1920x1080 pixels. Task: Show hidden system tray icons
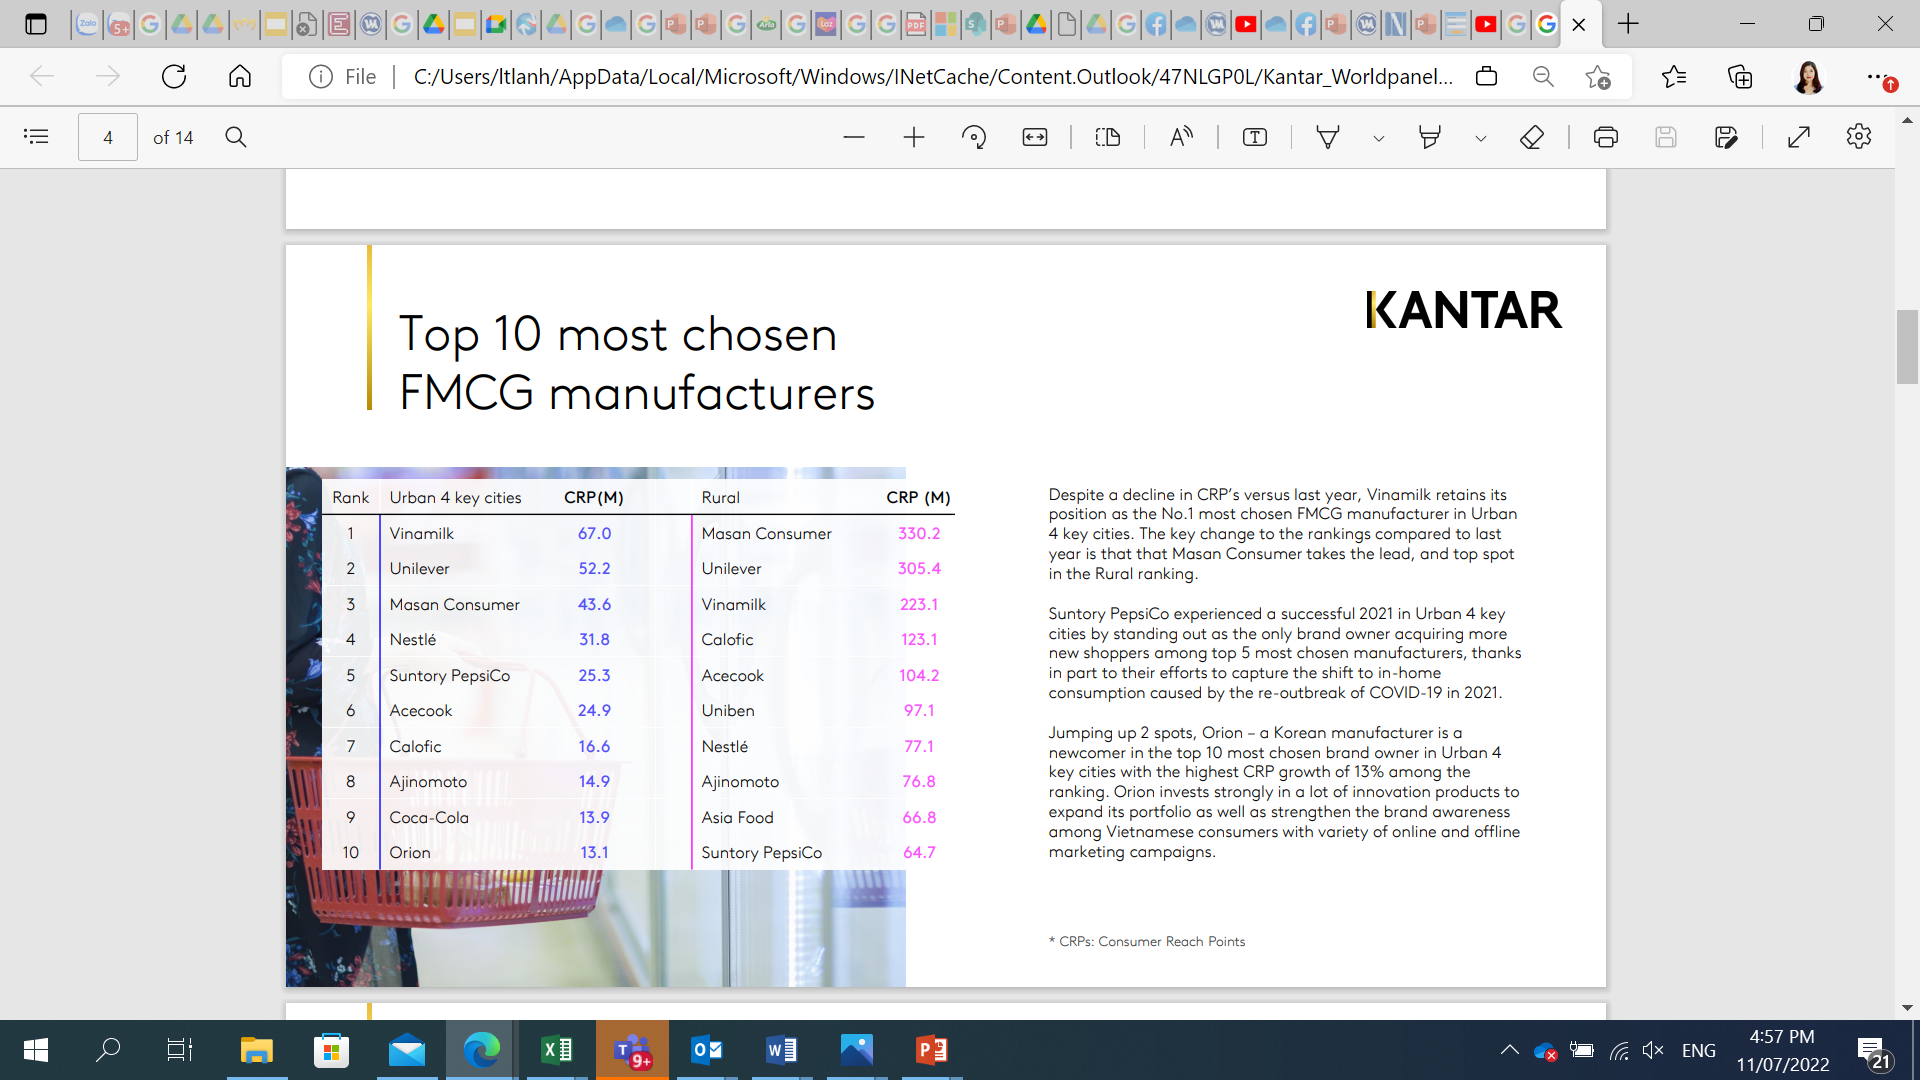pos(1510,1050)
